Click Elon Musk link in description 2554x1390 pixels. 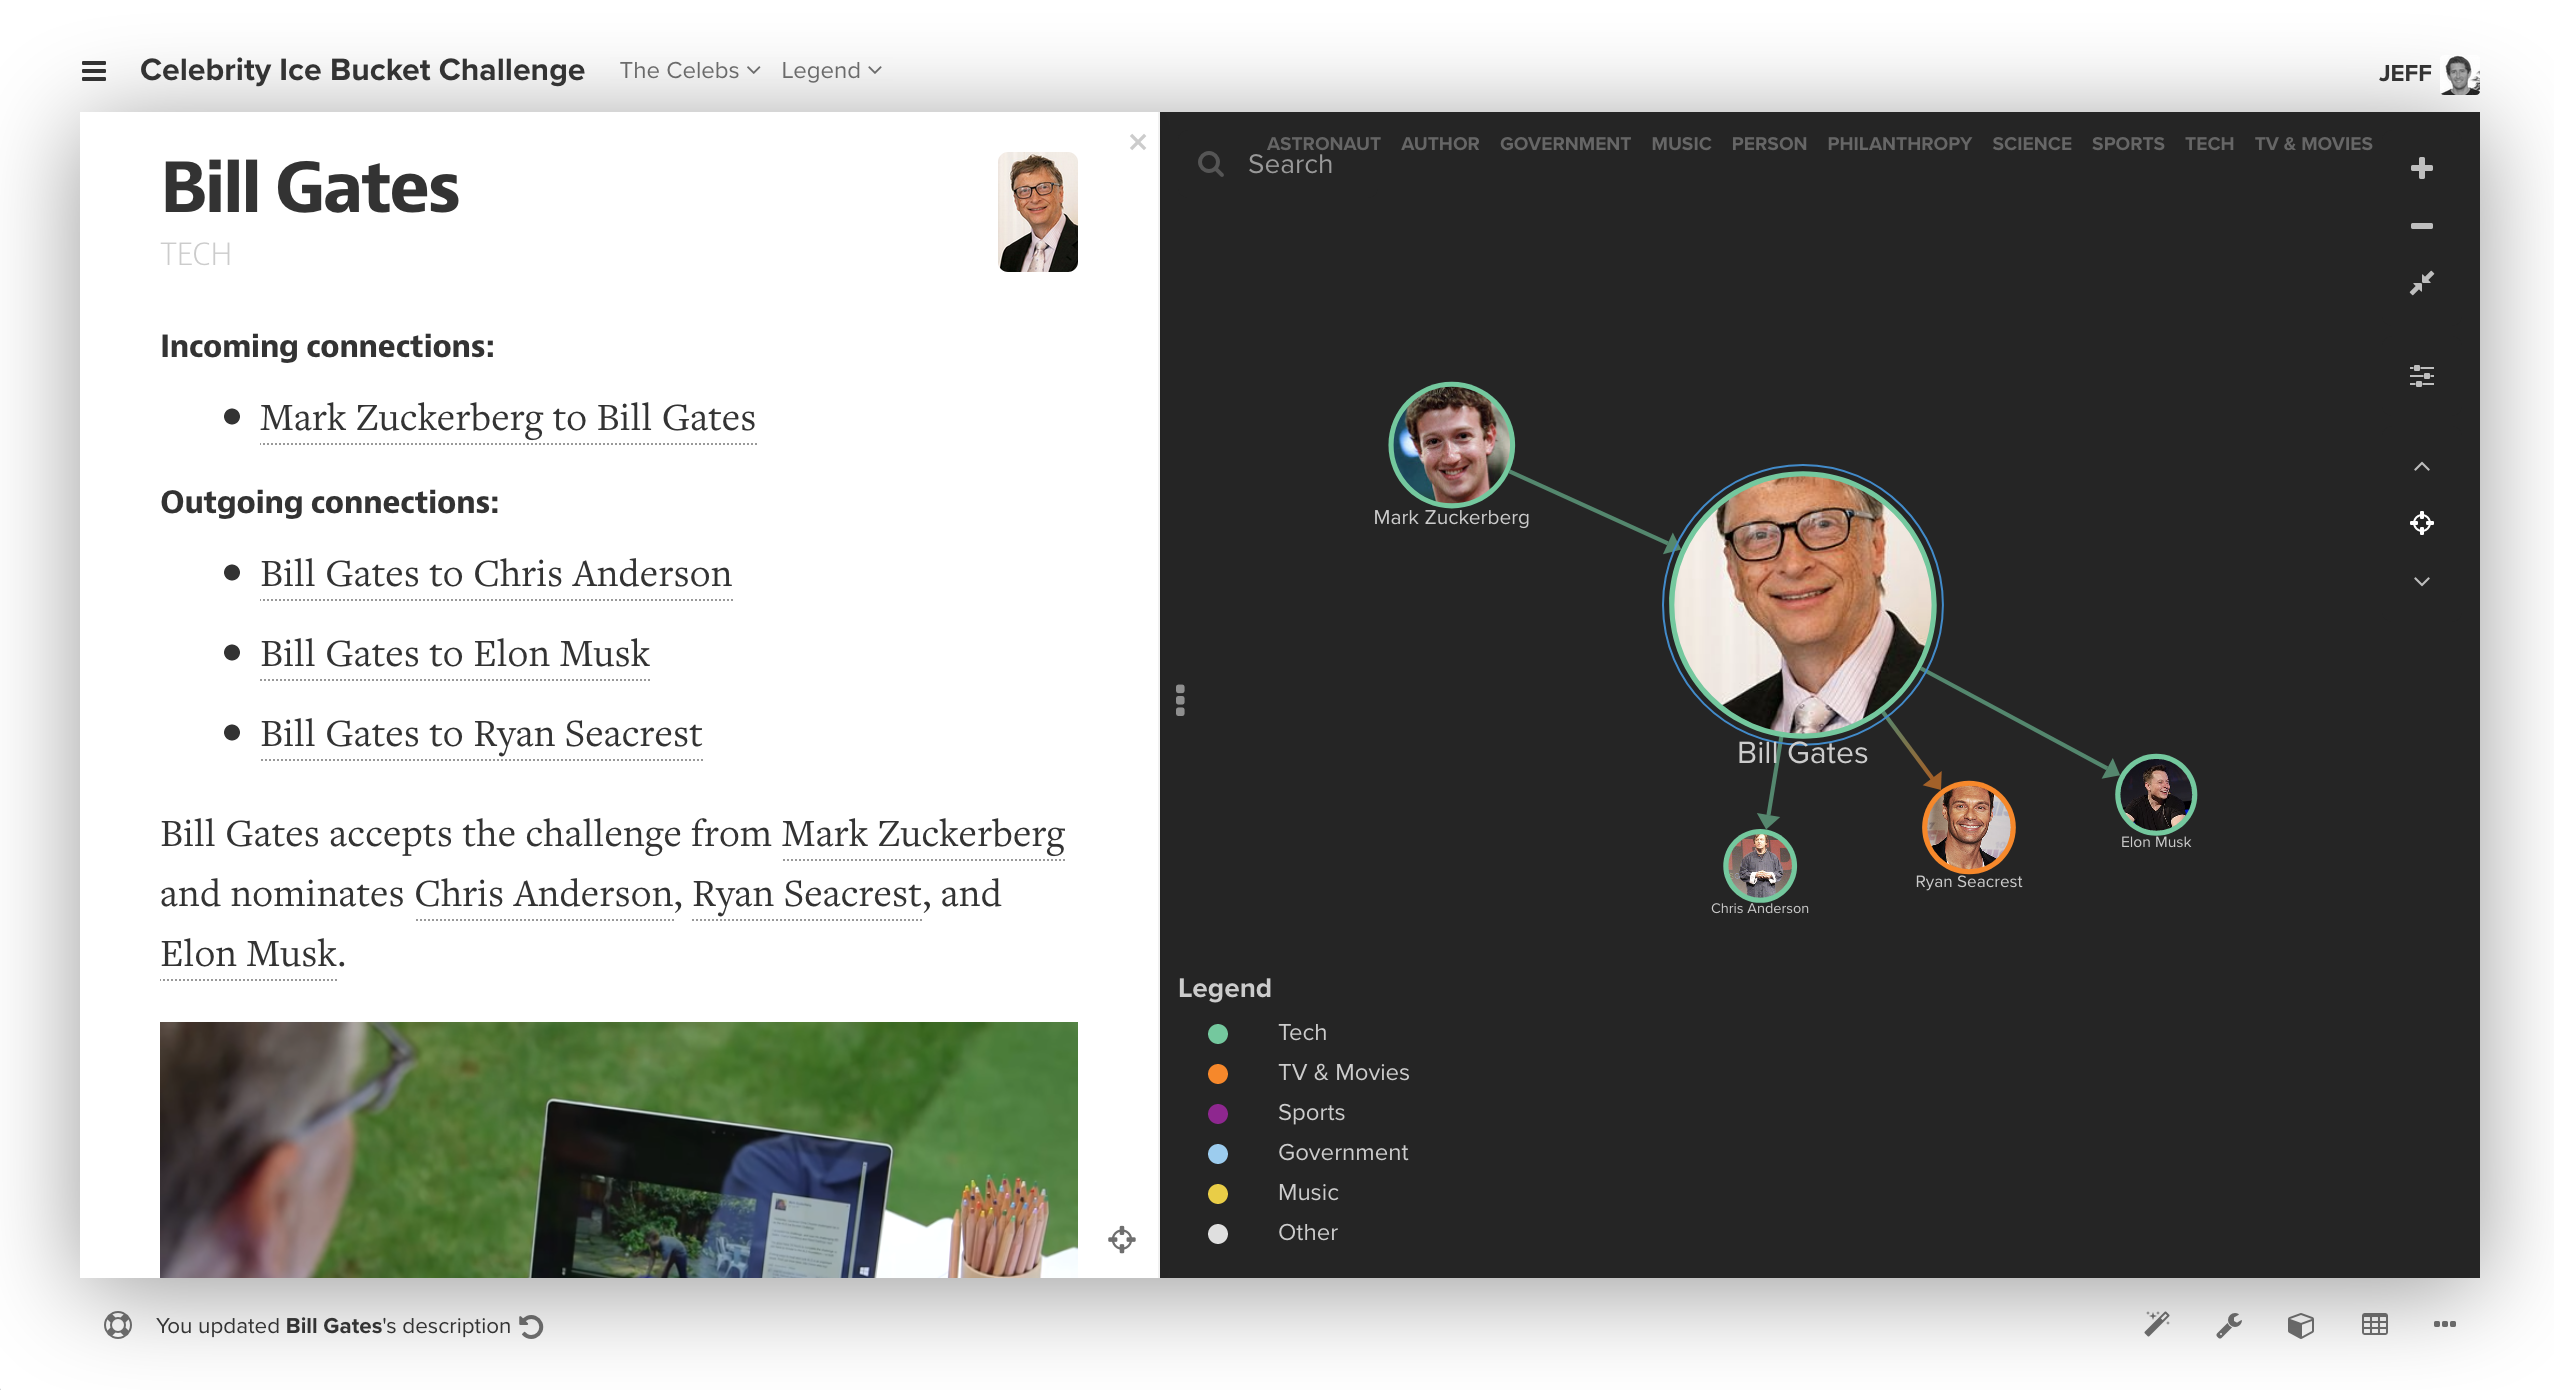click(249, 954)
